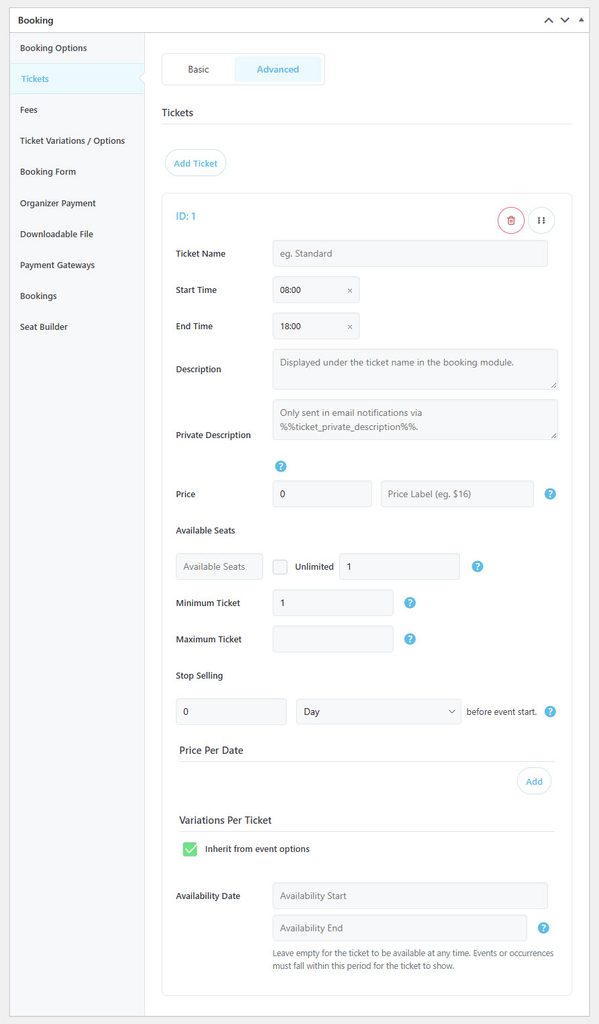Image resolution: width=599 pixels, height=1024 pixels.
Task: Focus the Private Description textarea
Action: [x=415, y=420]
